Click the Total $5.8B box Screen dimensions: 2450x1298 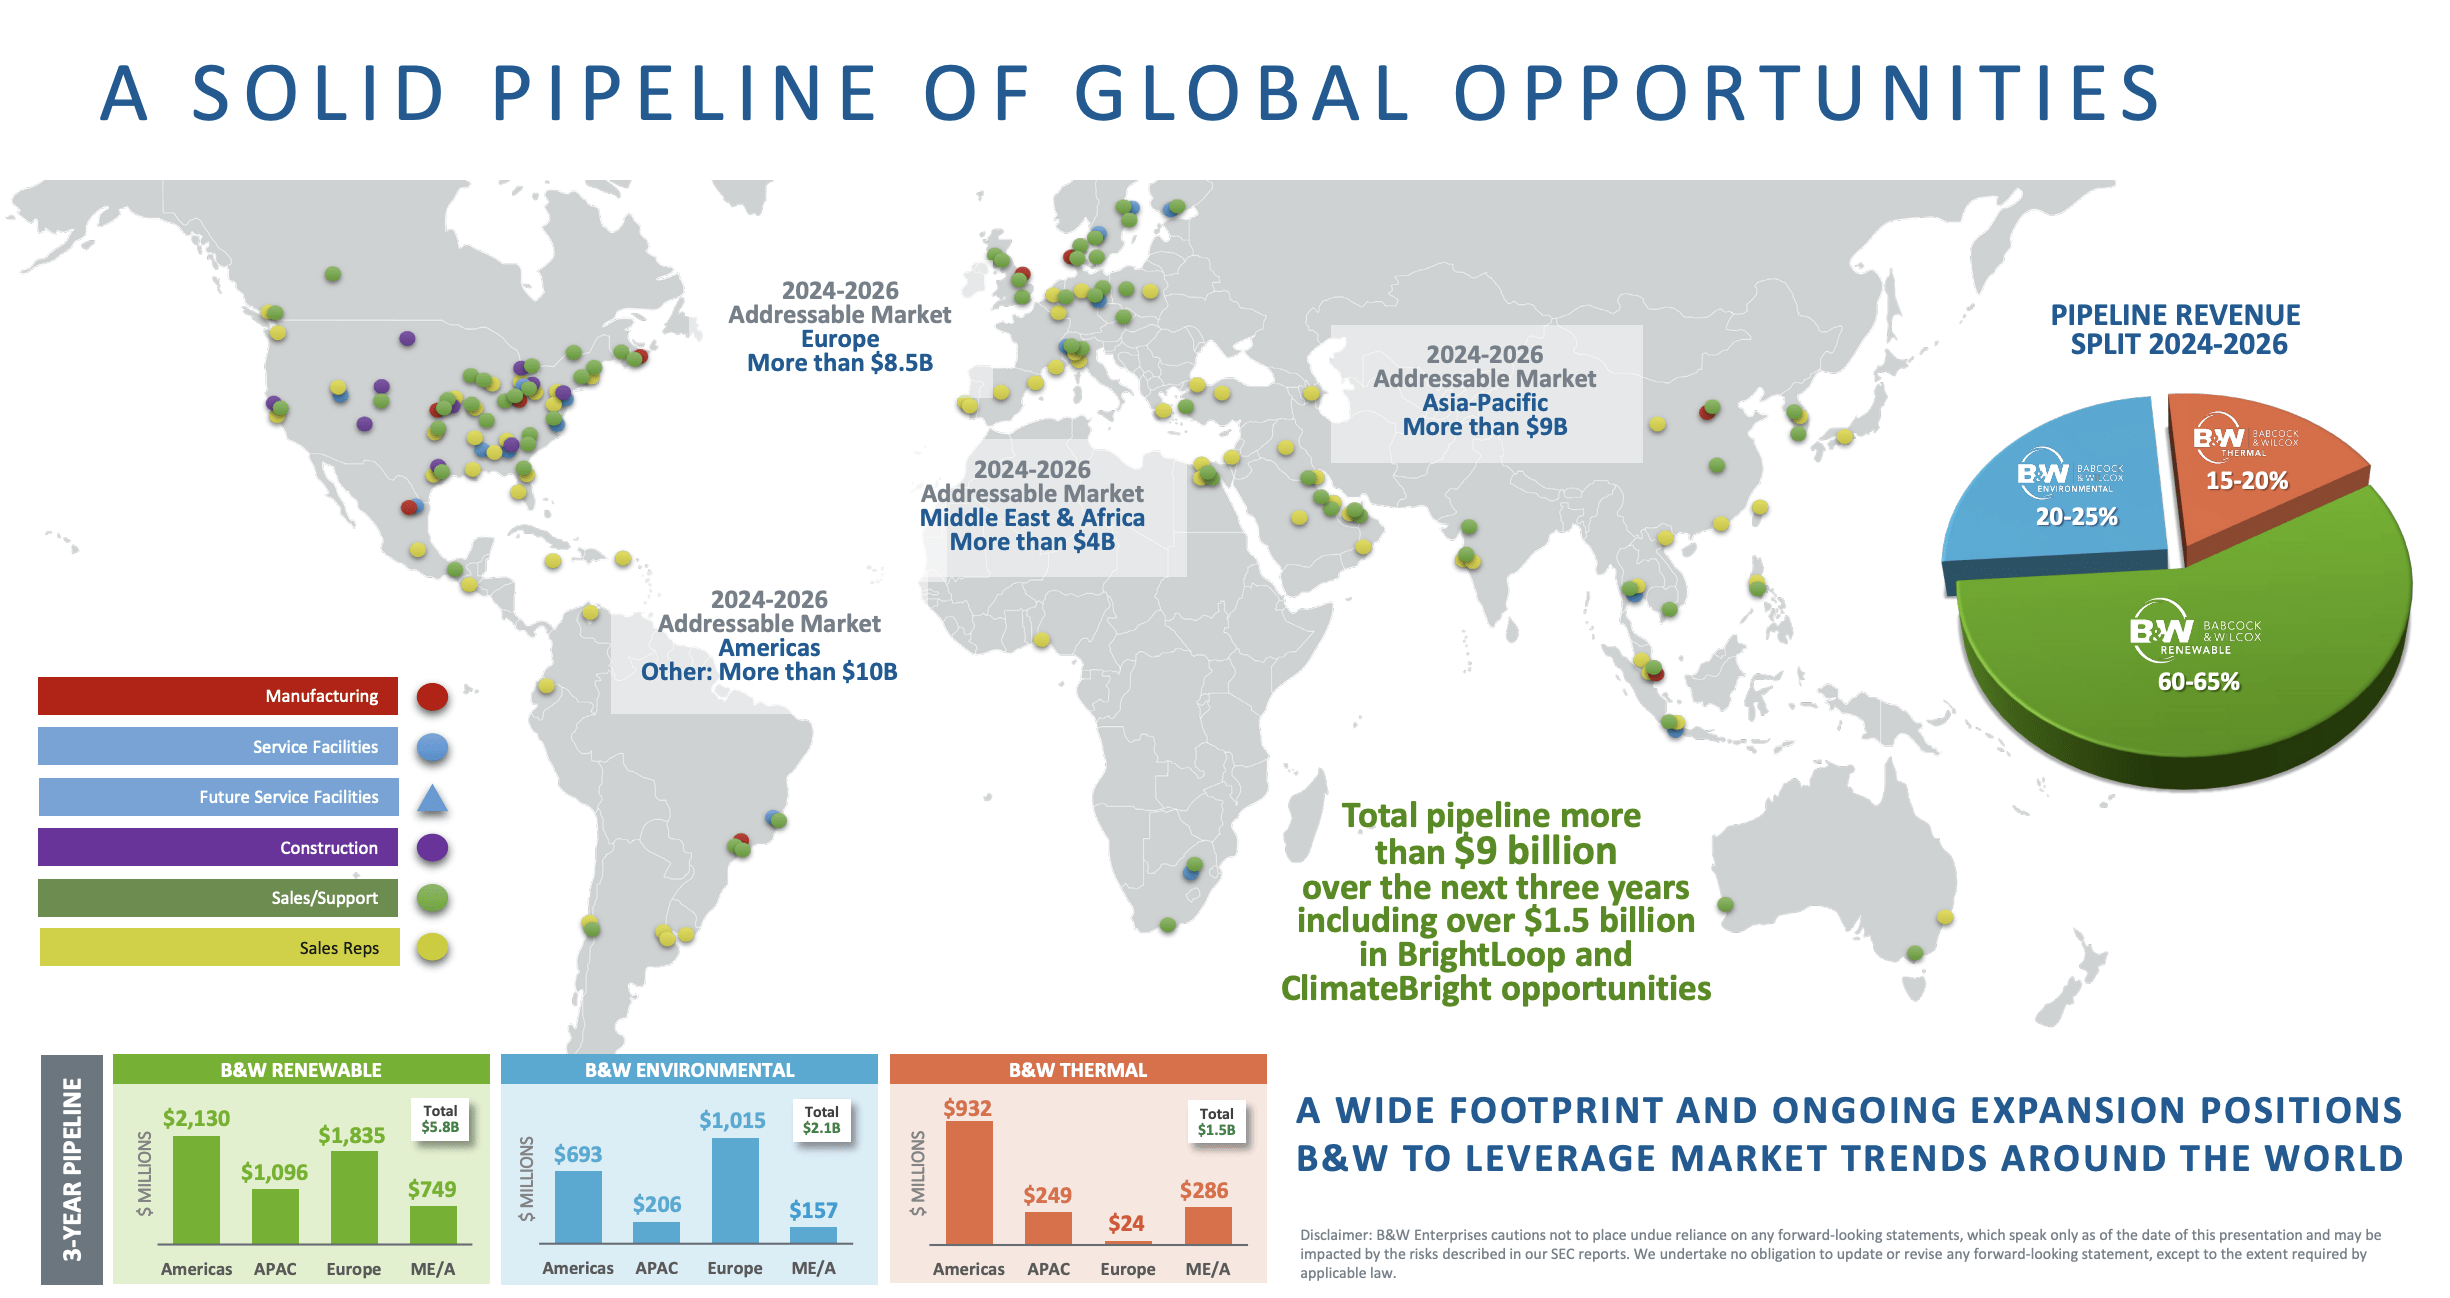pos(440,1119)
